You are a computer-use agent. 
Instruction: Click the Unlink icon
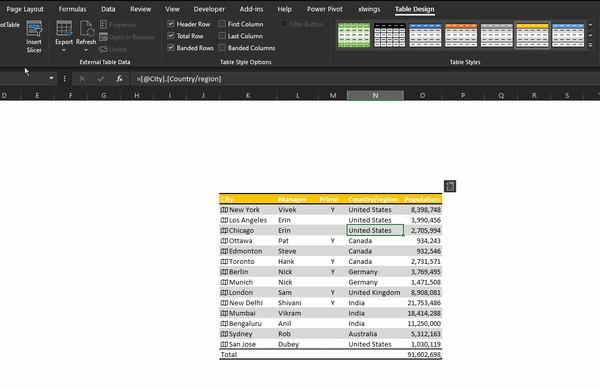coord(103,49)
